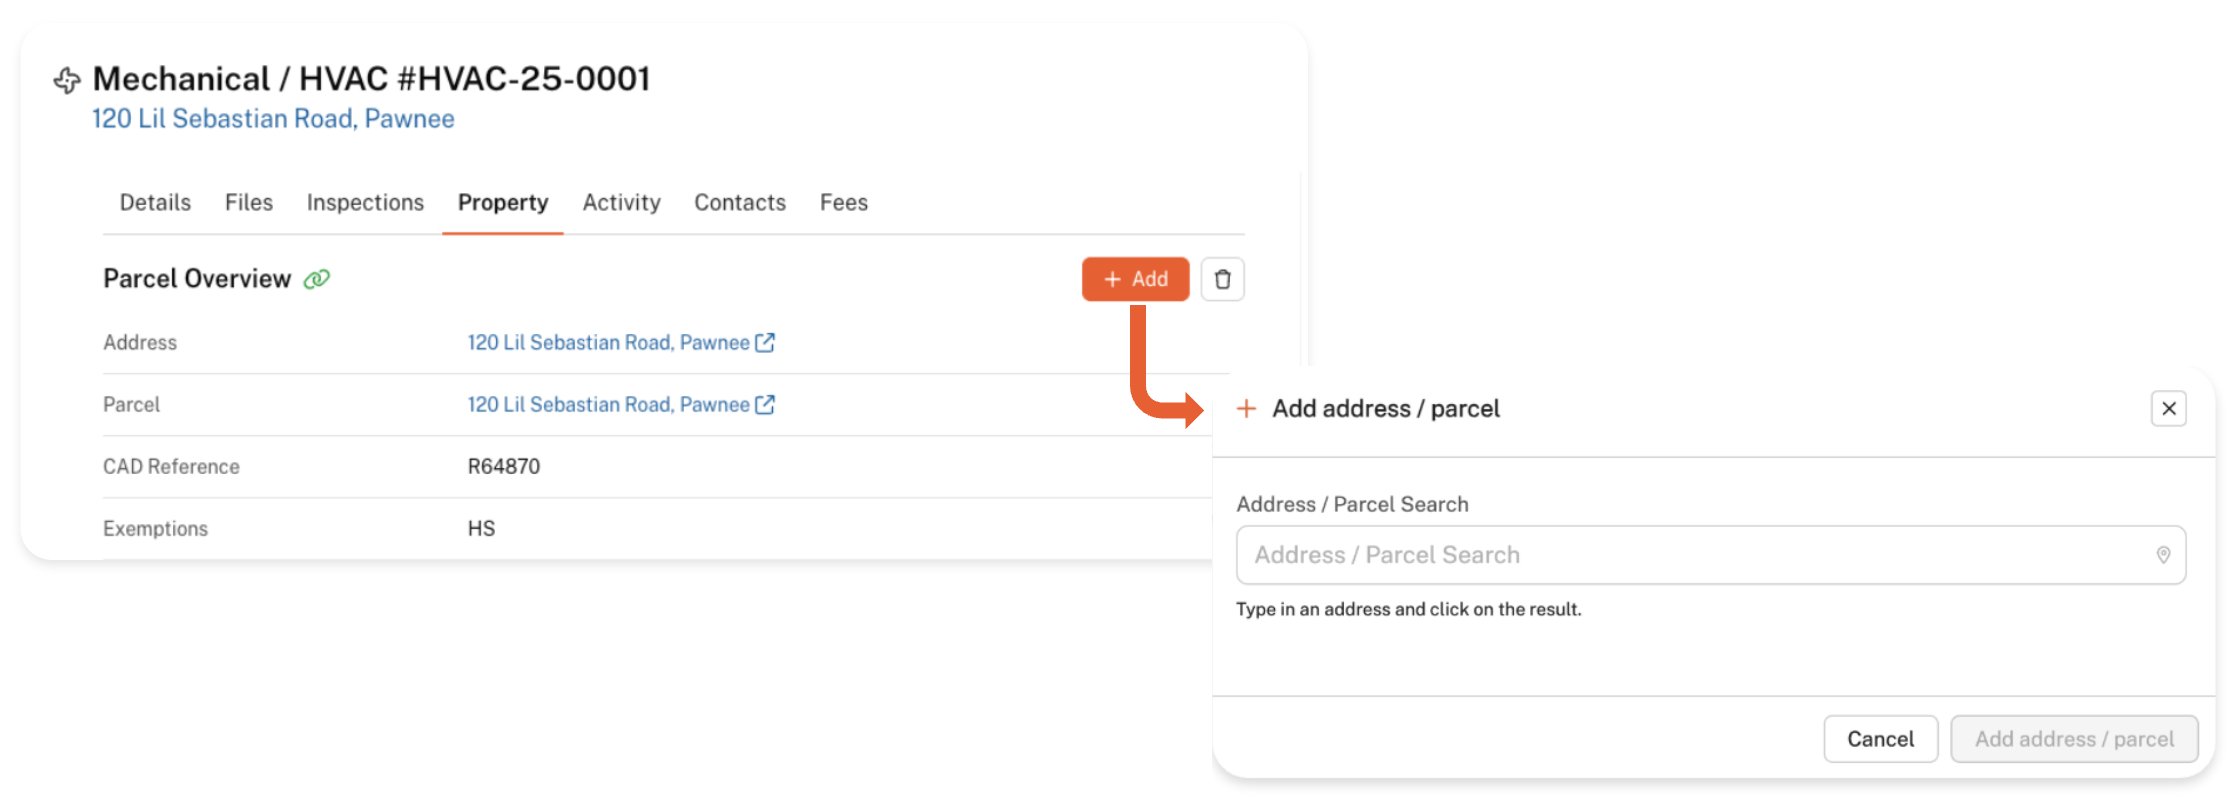Open the header address link under permit title
2238x798 pixels.
[x=273, y=119]
